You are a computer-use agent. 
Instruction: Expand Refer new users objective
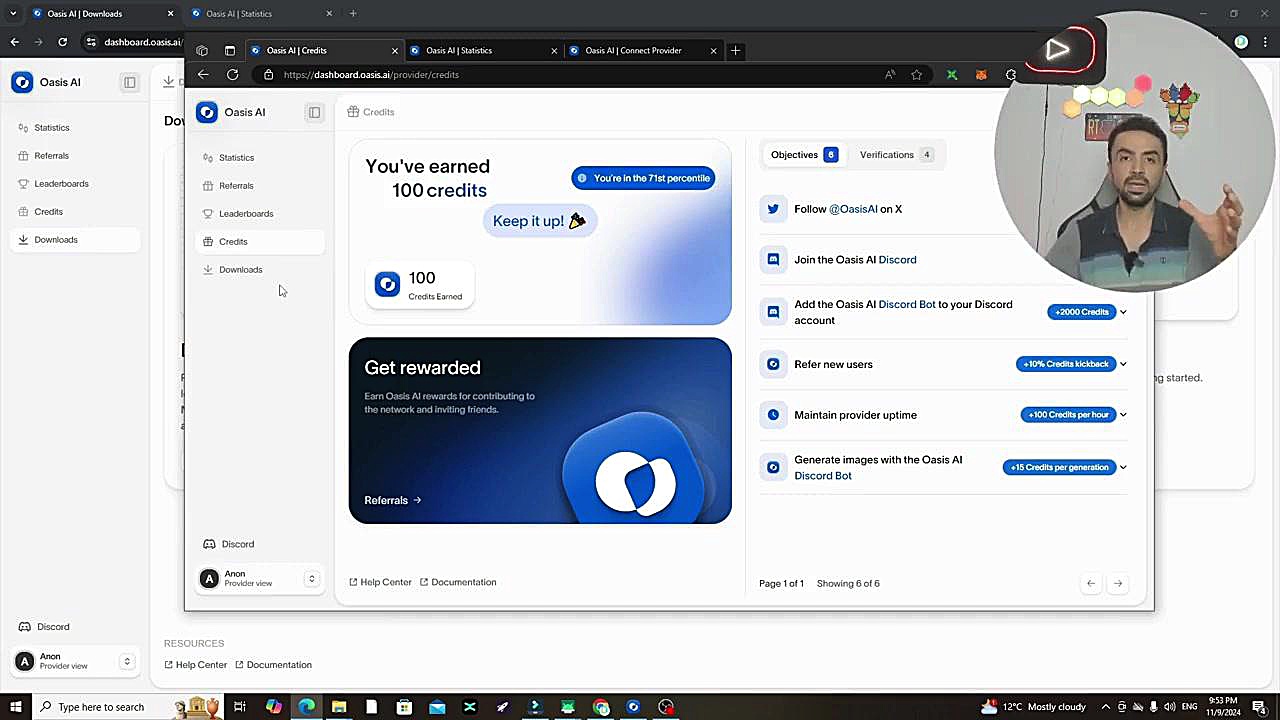tap(1123, 364)
